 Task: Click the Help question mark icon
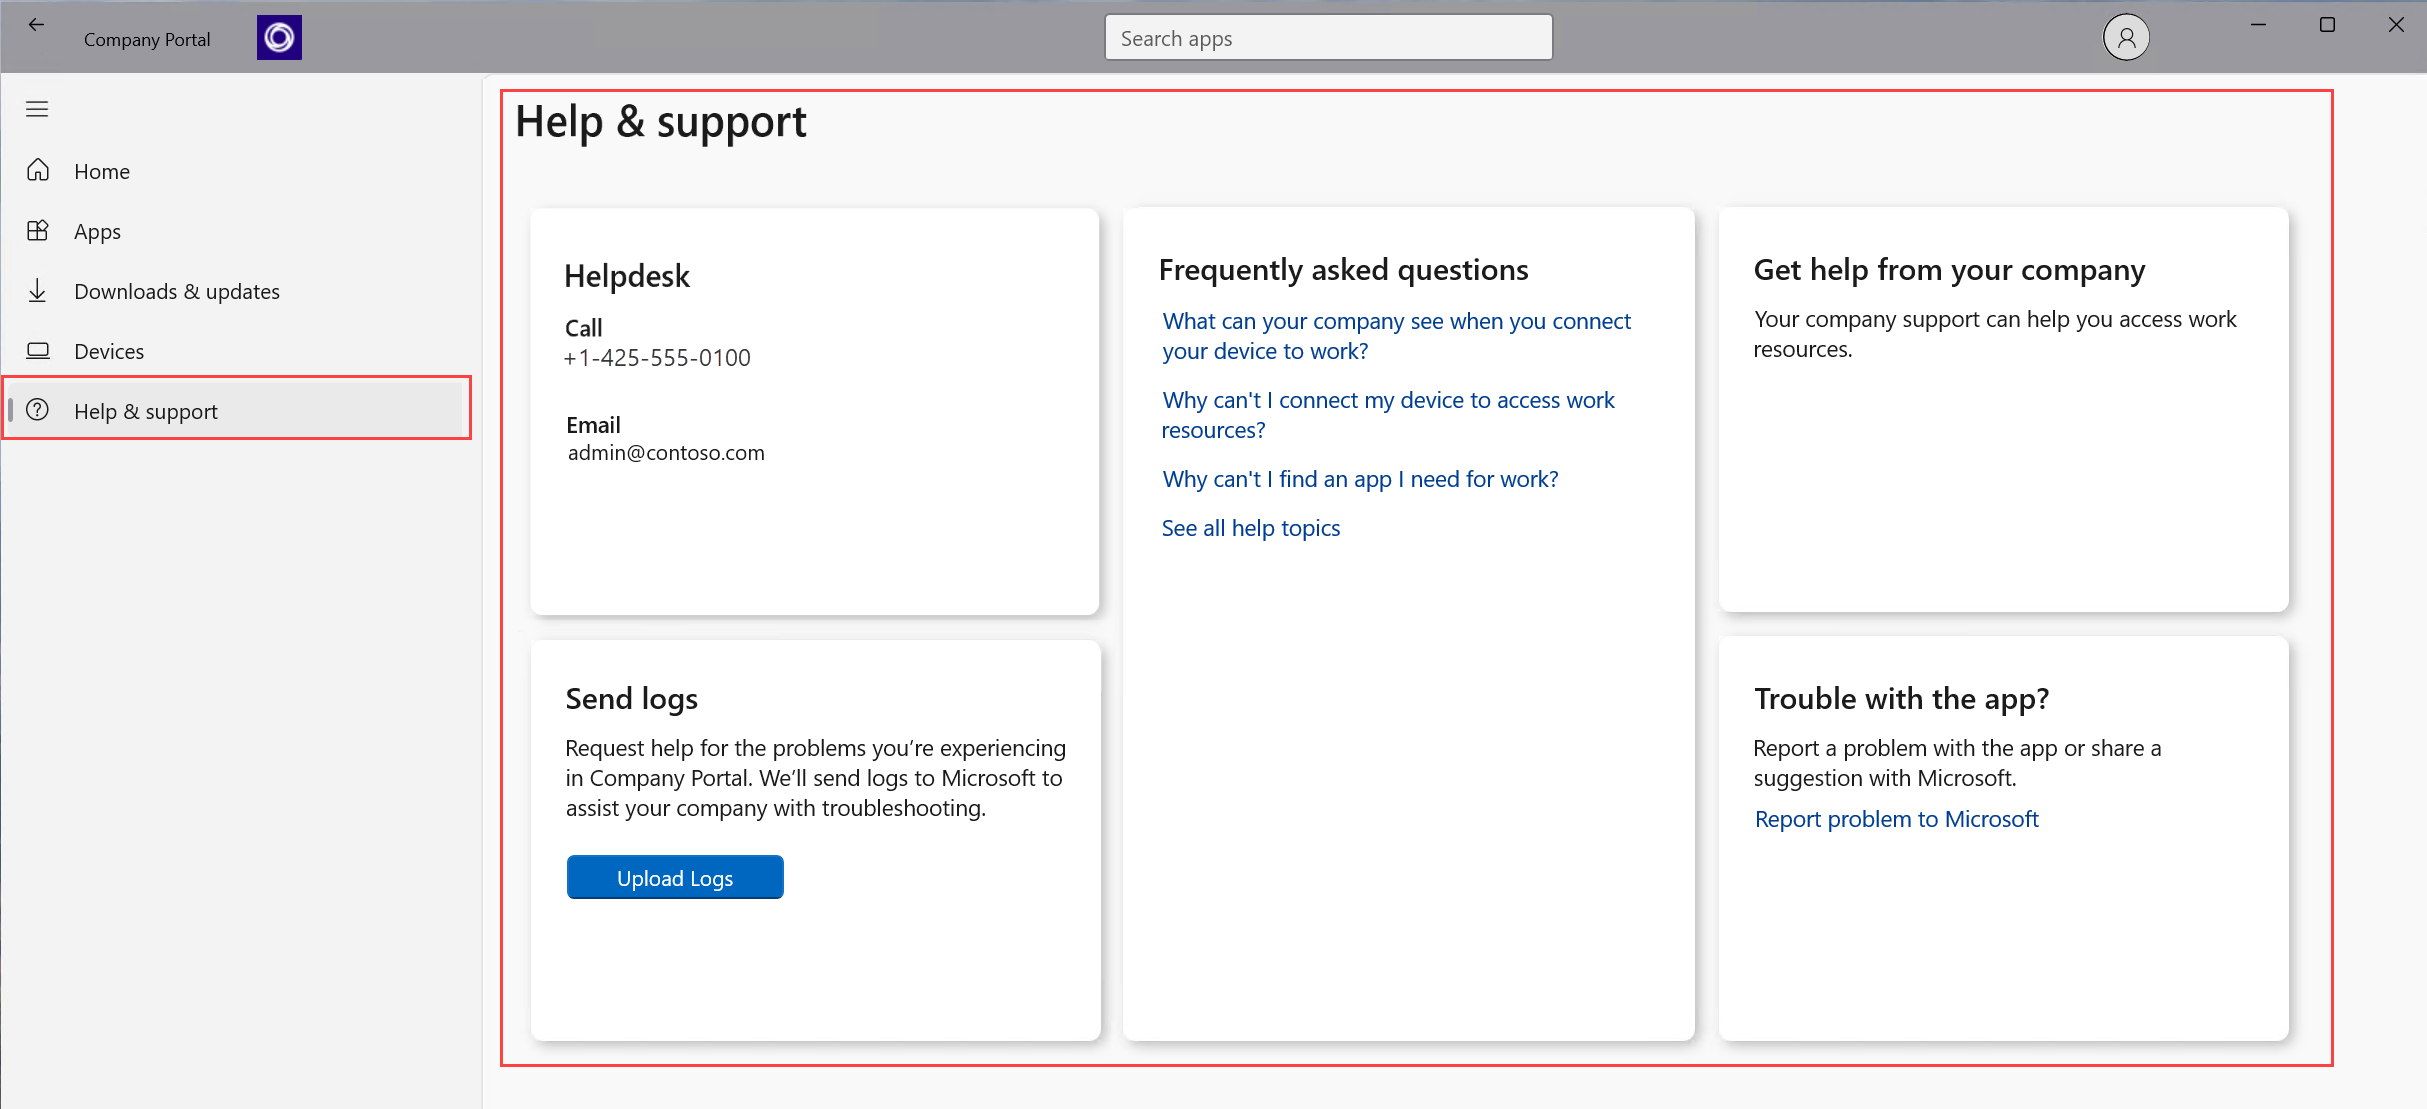click(38, 410)
